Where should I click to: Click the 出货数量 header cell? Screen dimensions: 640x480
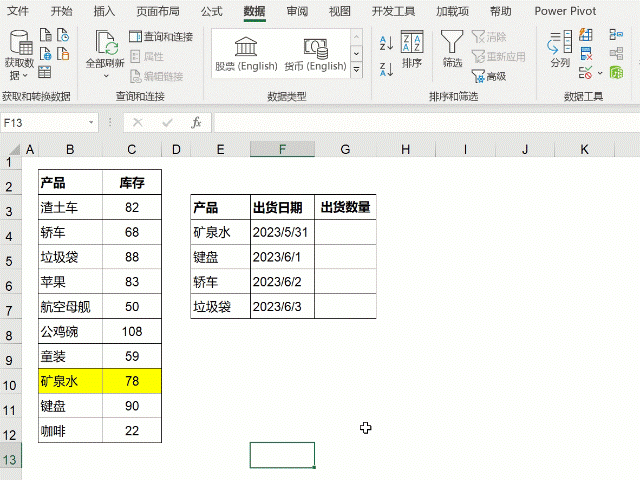(345, 207)
